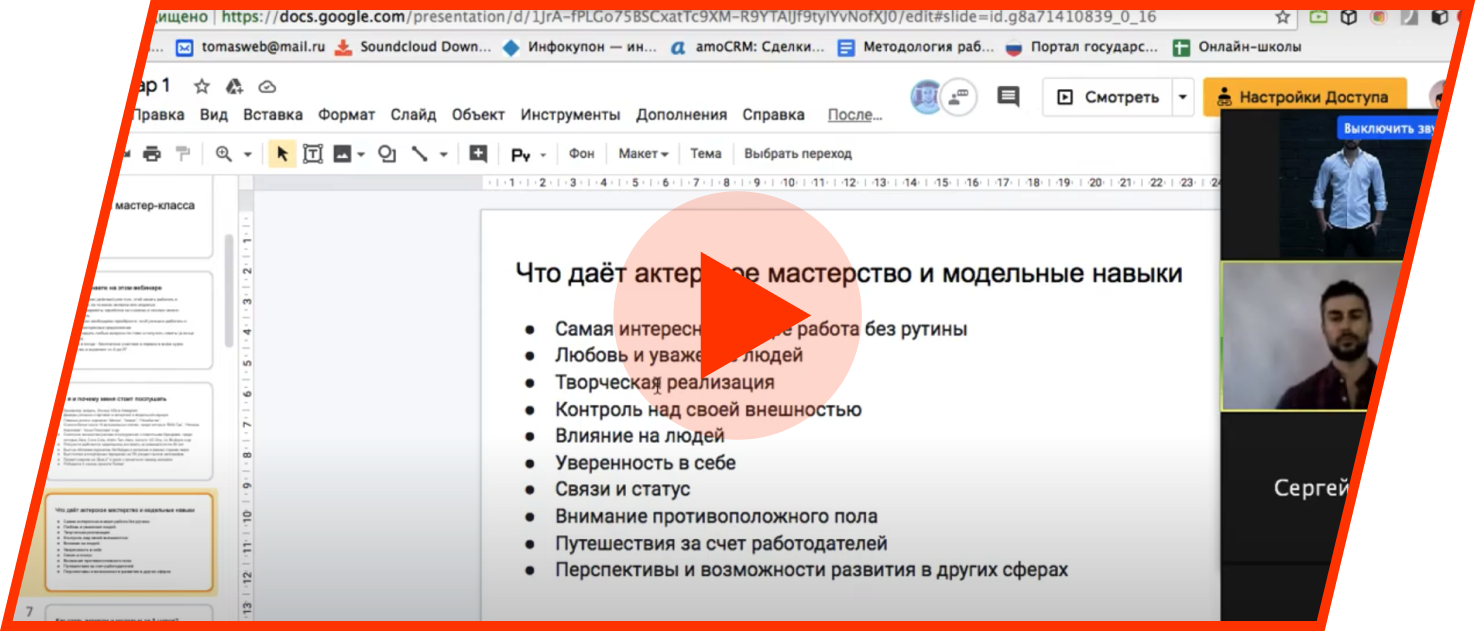Open the Справка menu
1476x631 pixels.
tap(773, 115)
